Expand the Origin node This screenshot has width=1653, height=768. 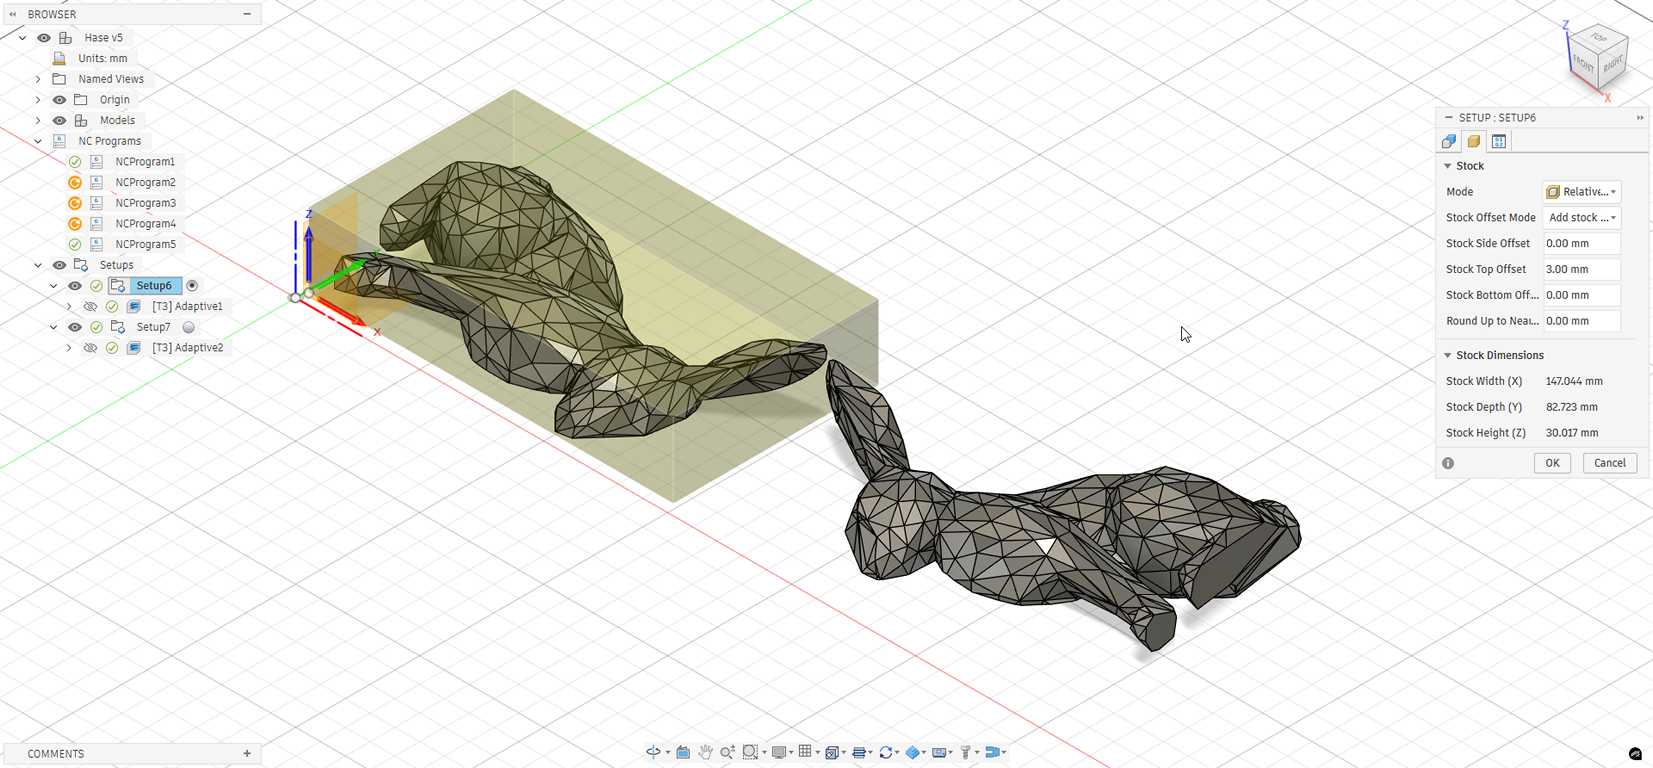(38, 100)
